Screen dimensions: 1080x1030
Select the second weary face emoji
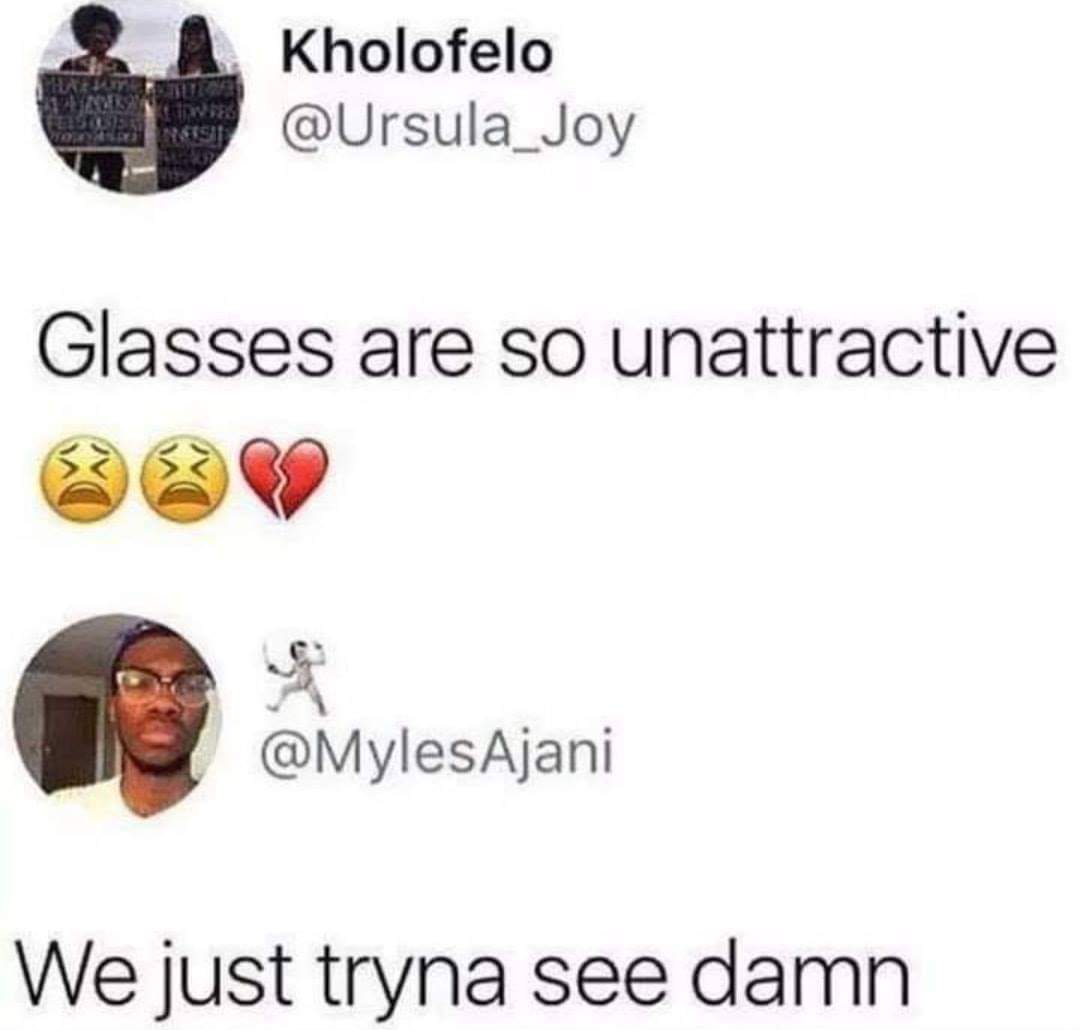(x=185, y=478)
